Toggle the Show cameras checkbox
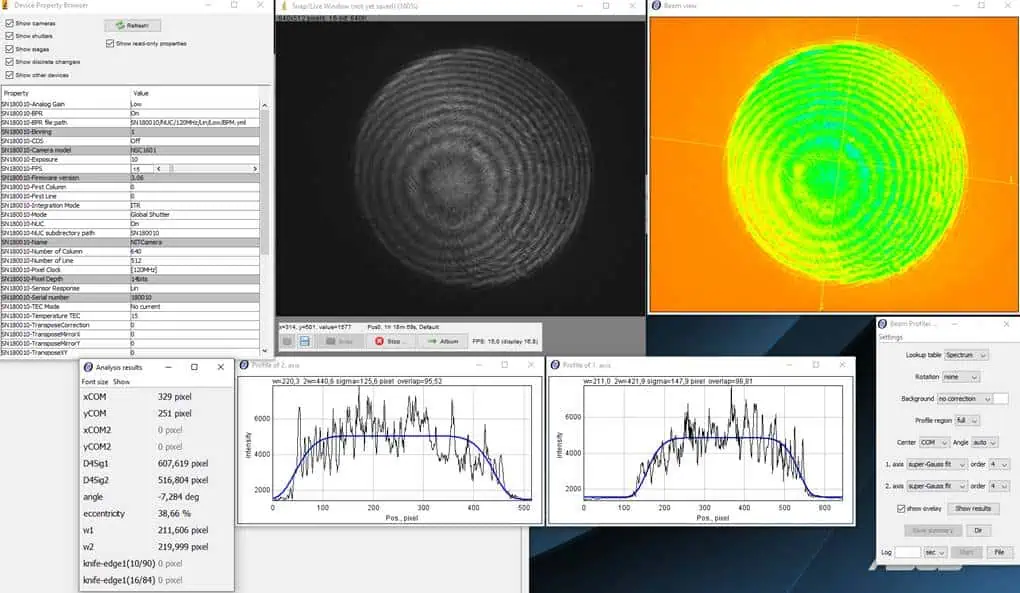1020x593 pixels. tap(9, 23)
